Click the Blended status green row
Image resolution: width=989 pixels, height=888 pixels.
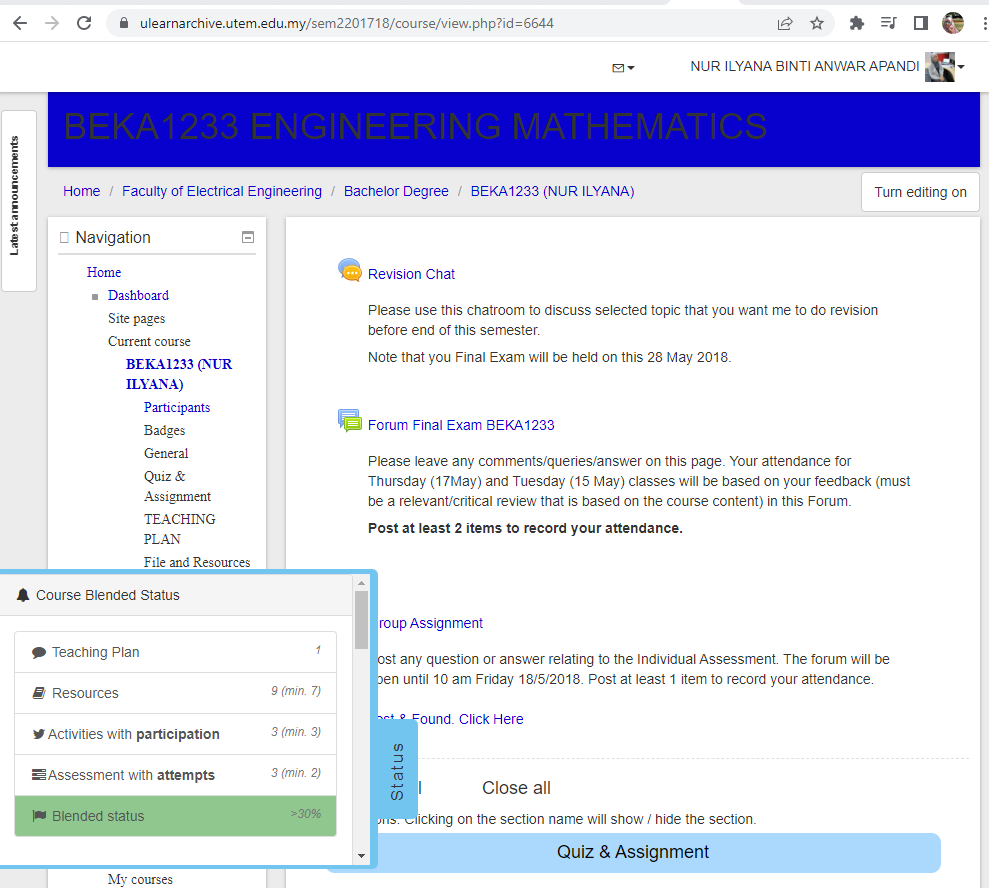(176, 816)
